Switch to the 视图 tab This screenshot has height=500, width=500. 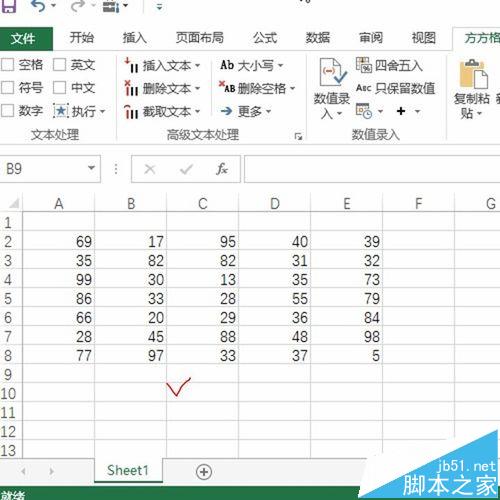tap(423, 37)
